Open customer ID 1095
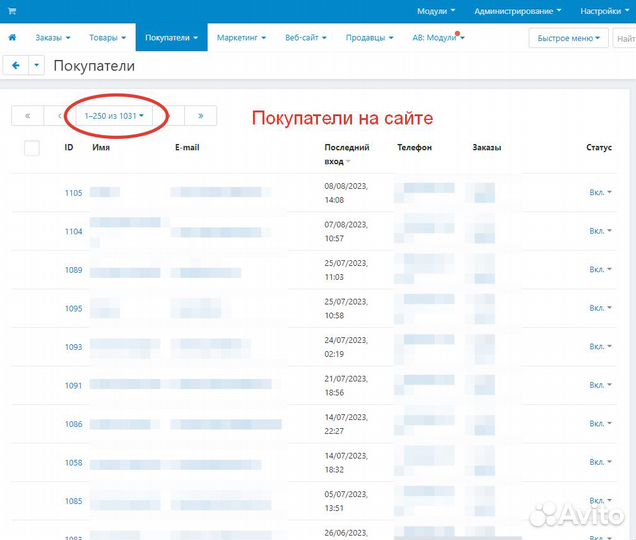The image size is (636, 540). click(x=73, y=308)
